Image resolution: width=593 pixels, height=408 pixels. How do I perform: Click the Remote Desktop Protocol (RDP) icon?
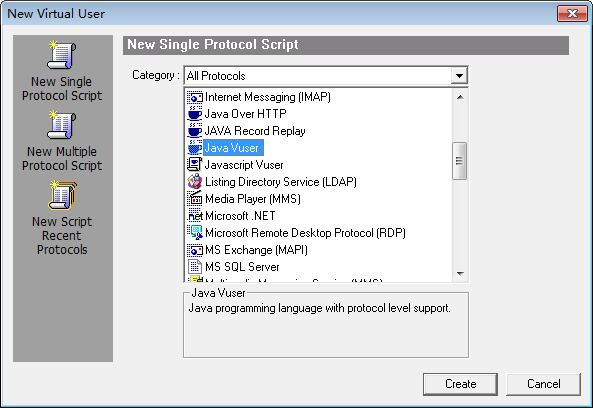[x=195, y=233]
